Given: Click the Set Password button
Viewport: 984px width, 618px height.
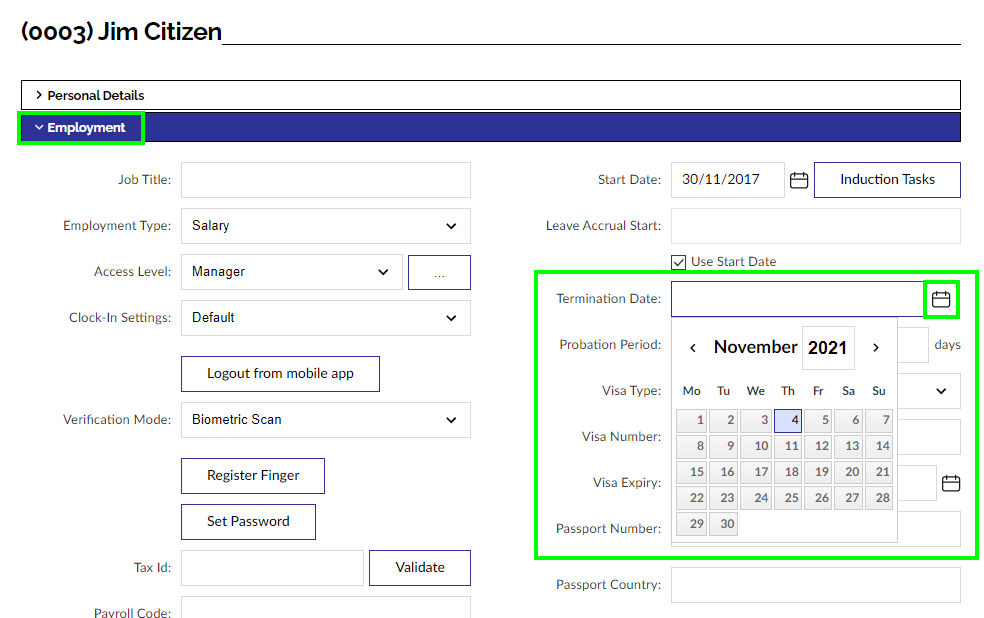Looking at the screenshot, I should pyautogui.click(x=248, y=522).
